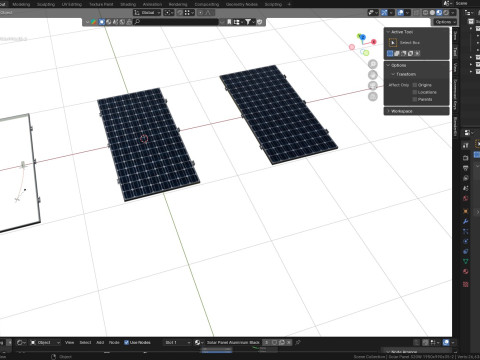Toggle perspective orthographic grid button

point(373,97)
